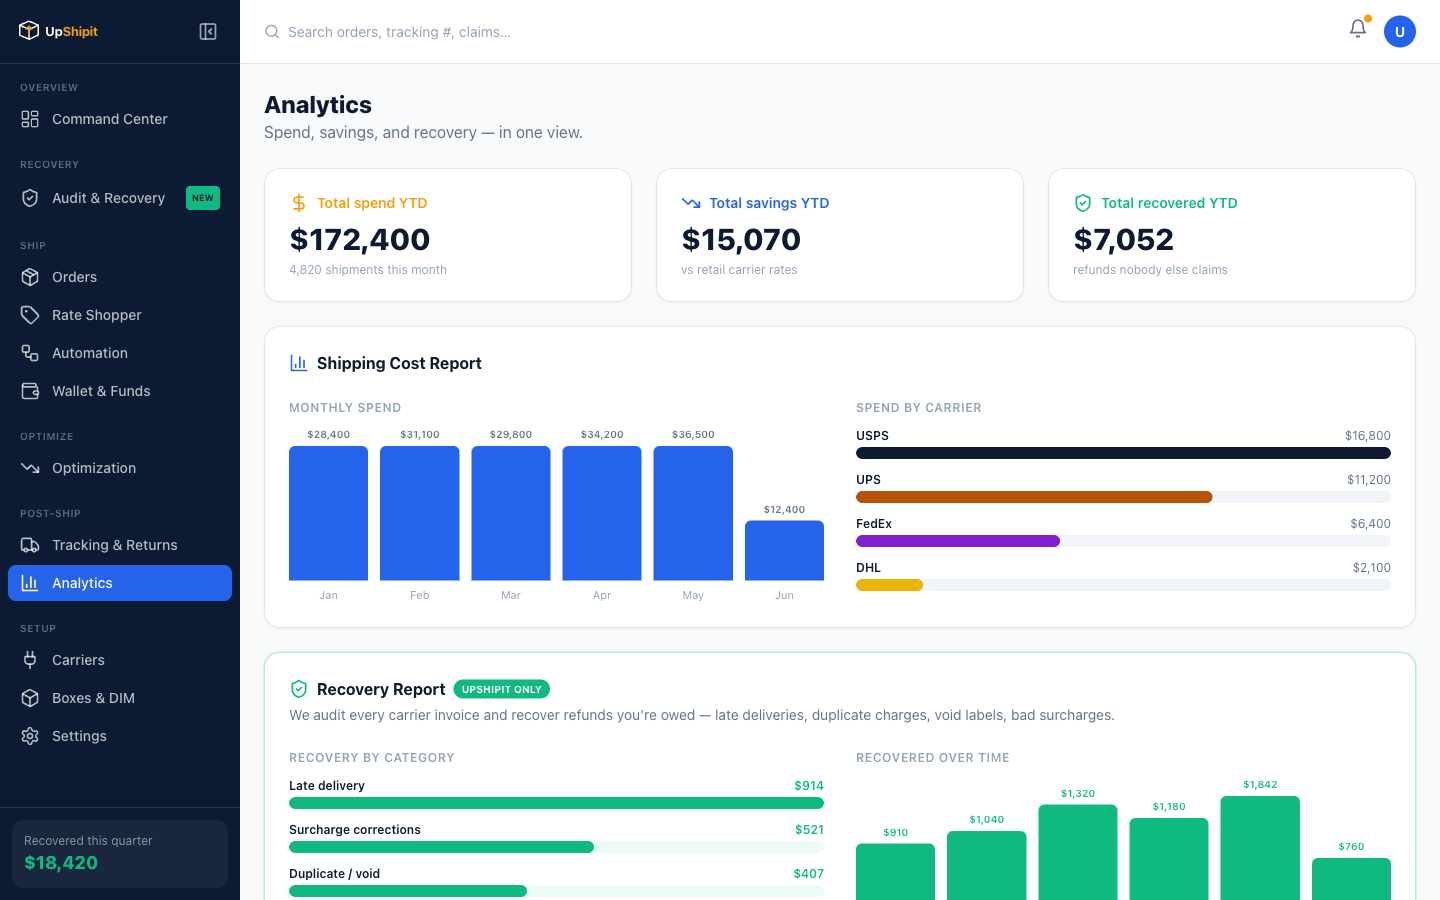Collapse the sidebar with the panel icon
This screenshot has height=900, width=1440.
click(x=208, y=32)
